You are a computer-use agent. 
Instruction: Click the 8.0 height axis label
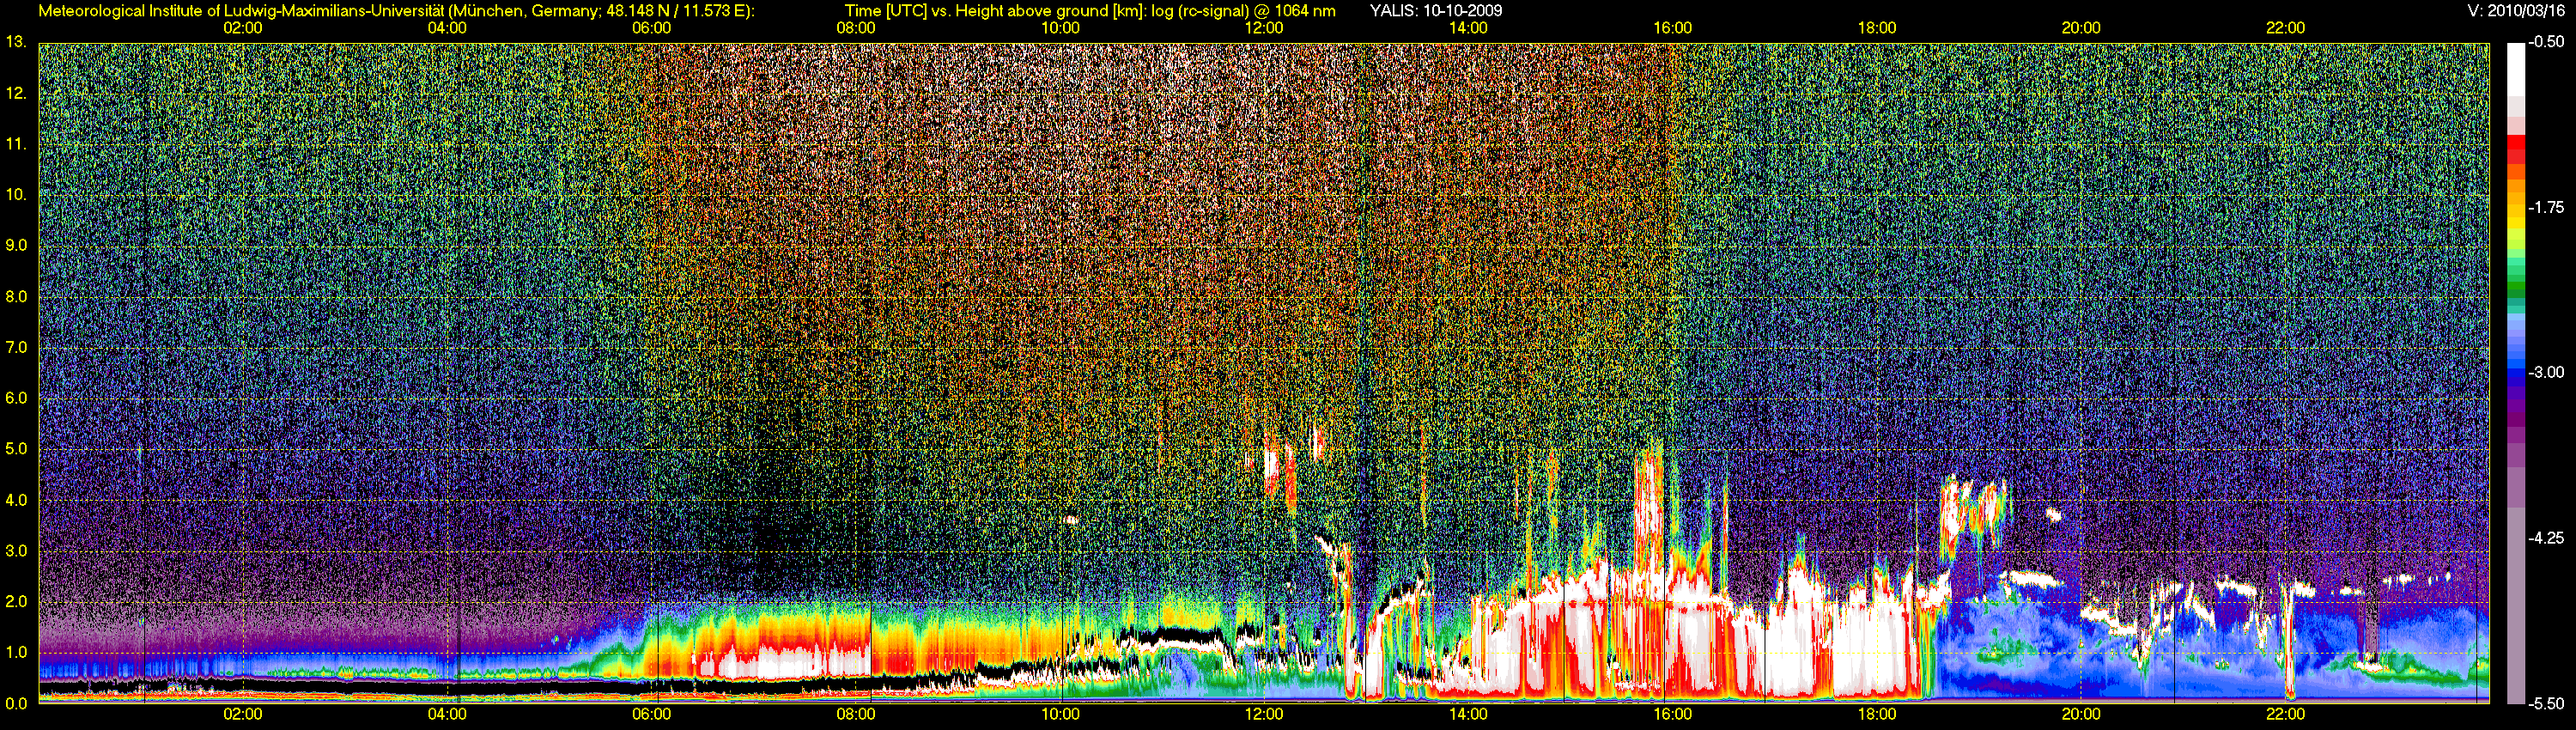(16, 297)
